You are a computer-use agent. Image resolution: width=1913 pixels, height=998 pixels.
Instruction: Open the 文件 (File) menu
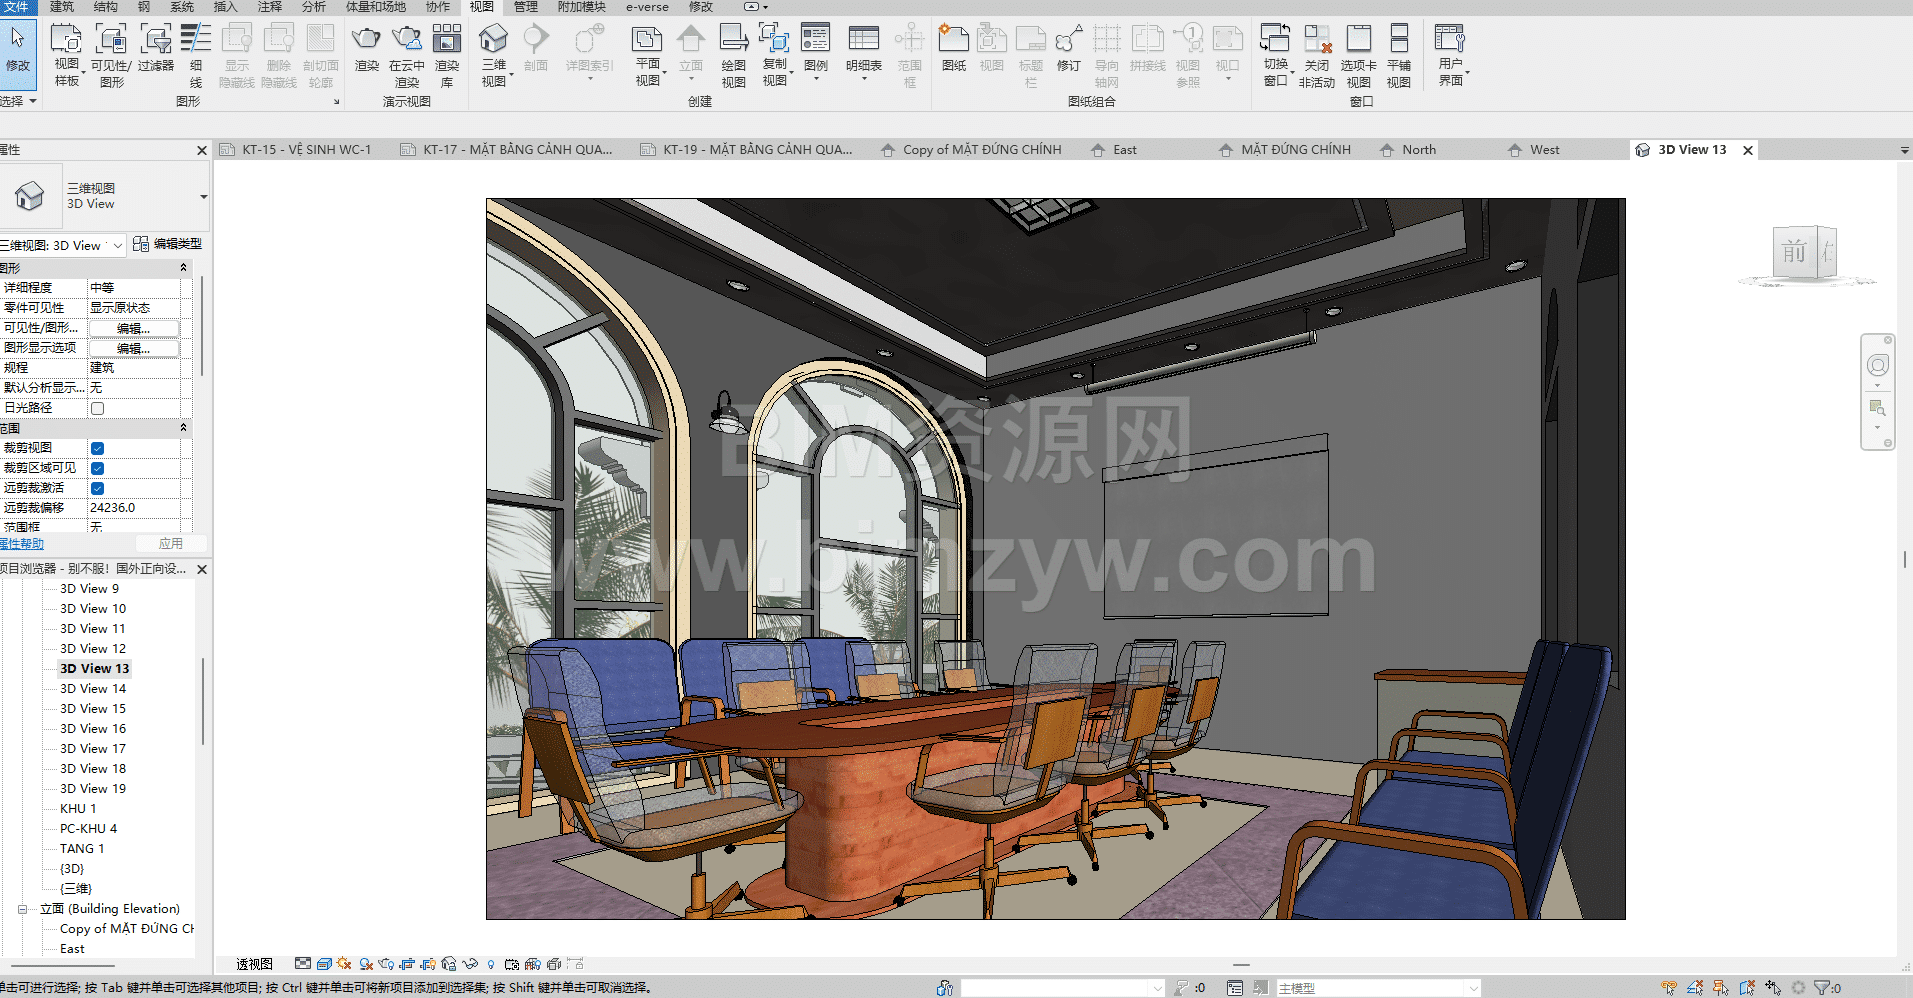[17, 7]
